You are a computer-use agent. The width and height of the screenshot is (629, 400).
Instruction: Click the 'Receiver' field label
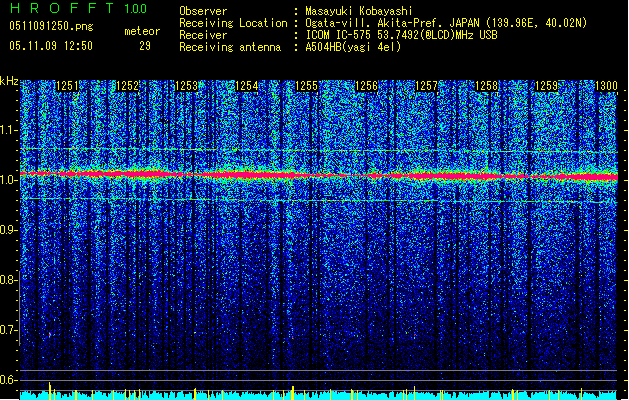pyautogui.click(x=203, y=35)
